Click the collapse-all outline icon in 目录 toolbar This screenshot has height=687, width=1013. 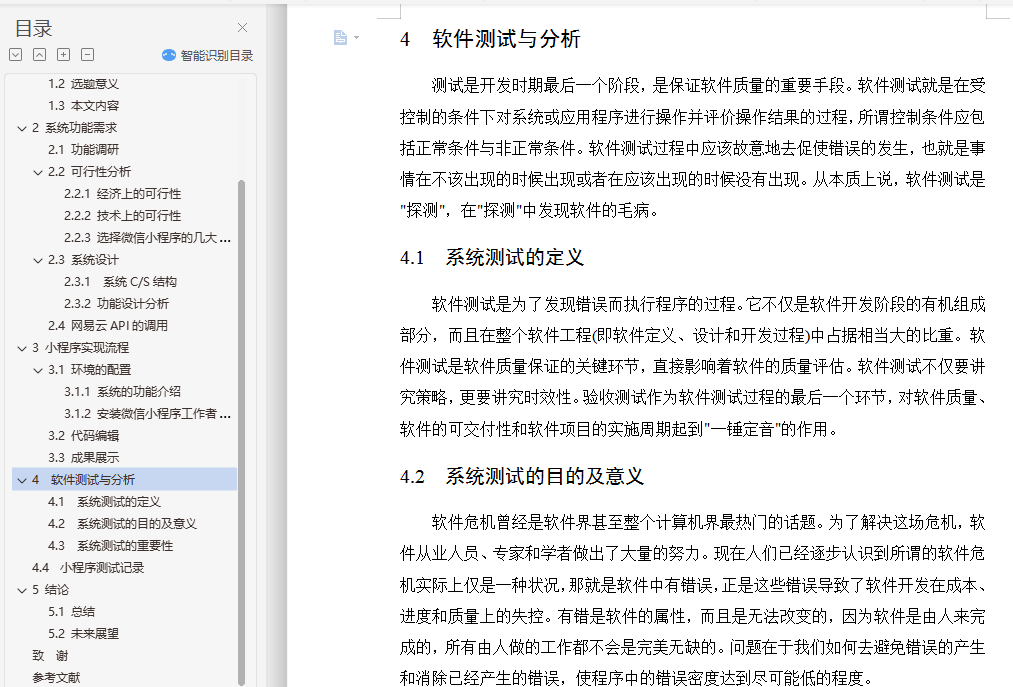click(x=39, y=55)
